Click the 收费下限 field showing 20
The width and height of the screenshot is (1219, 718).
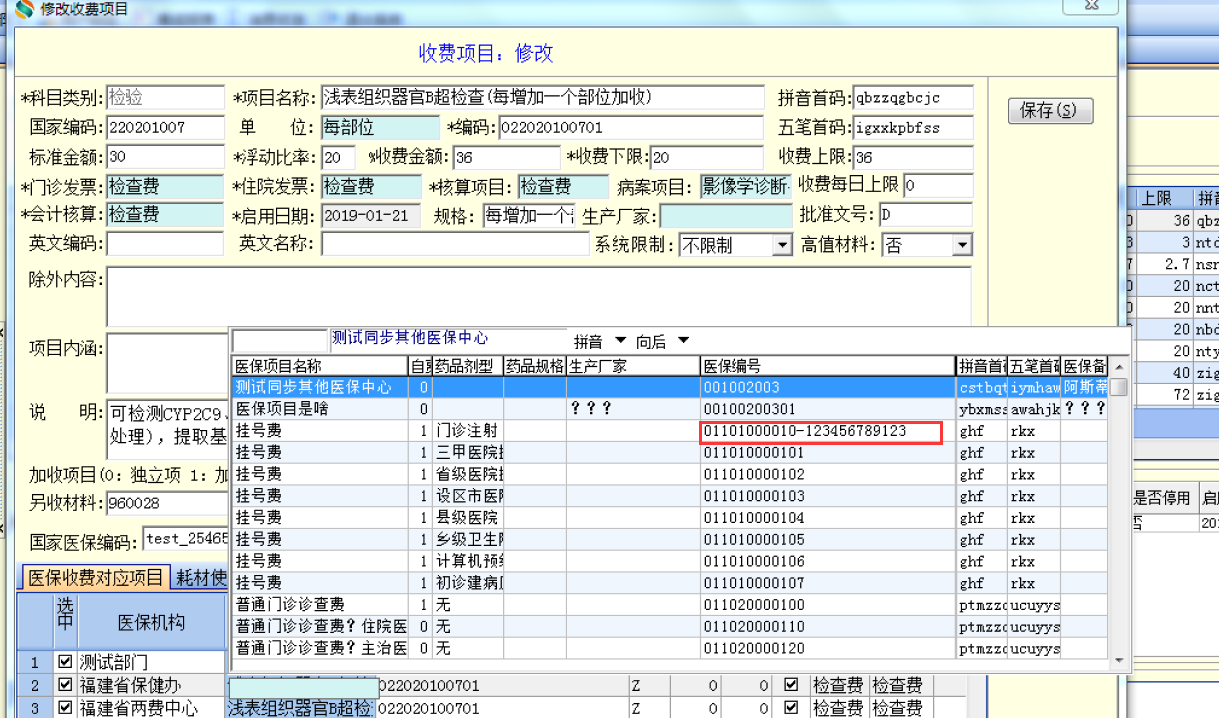[706, 157]
